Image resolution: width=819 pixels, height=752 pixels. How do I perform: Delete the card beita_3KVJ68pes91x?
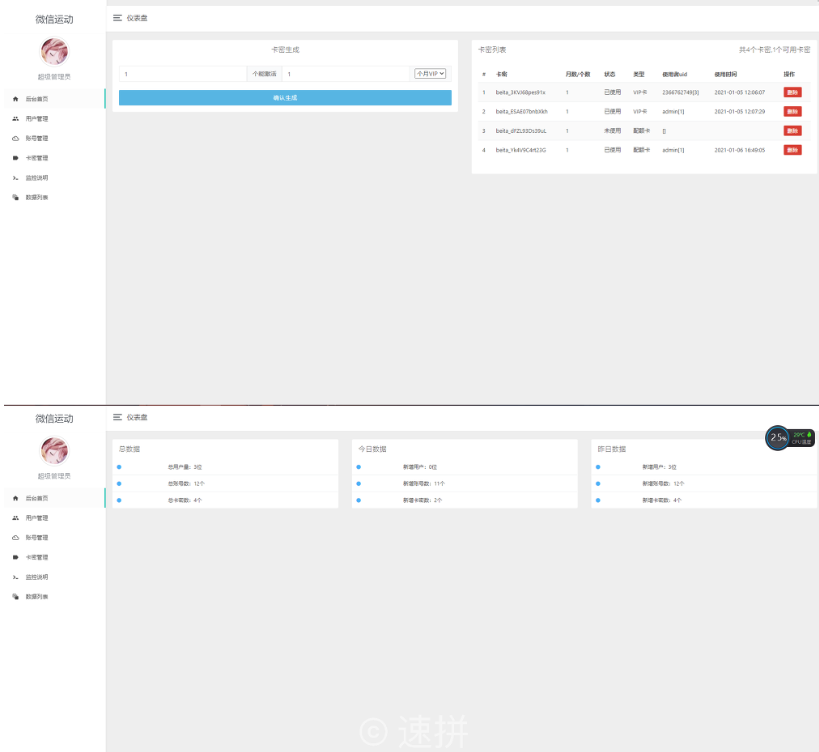point(792,92)
